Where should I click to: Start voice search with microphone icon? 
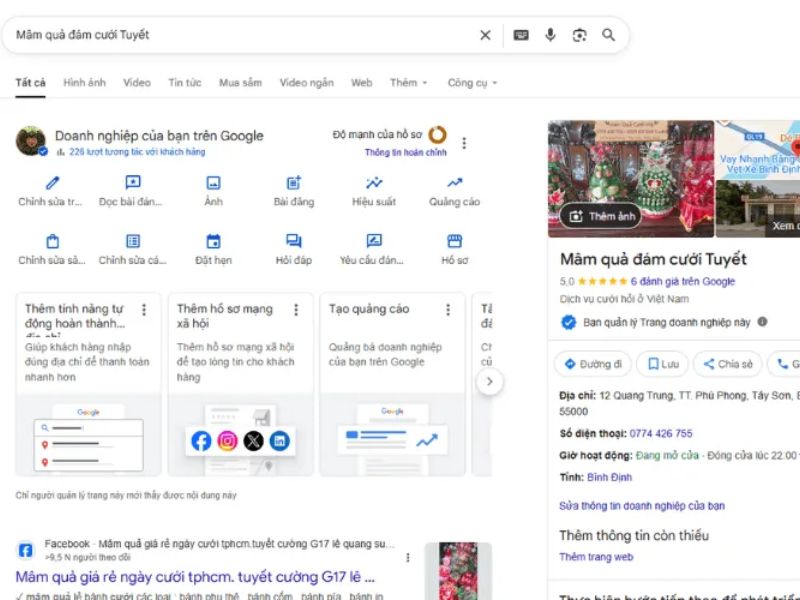pyautogui.click(x=550, y=35)
